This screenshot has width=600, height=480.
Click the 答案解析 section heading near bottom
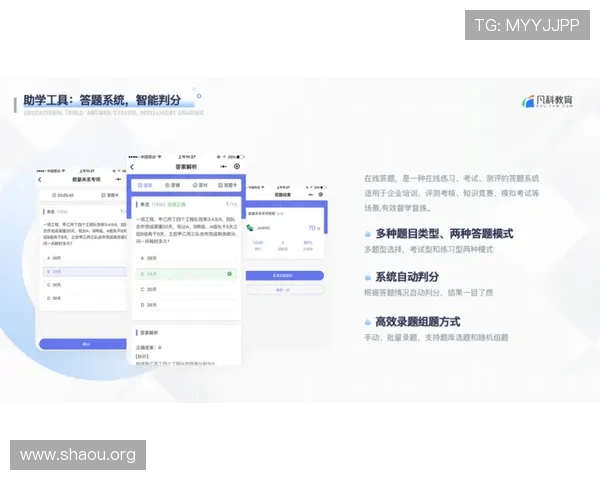pos(149,333)
